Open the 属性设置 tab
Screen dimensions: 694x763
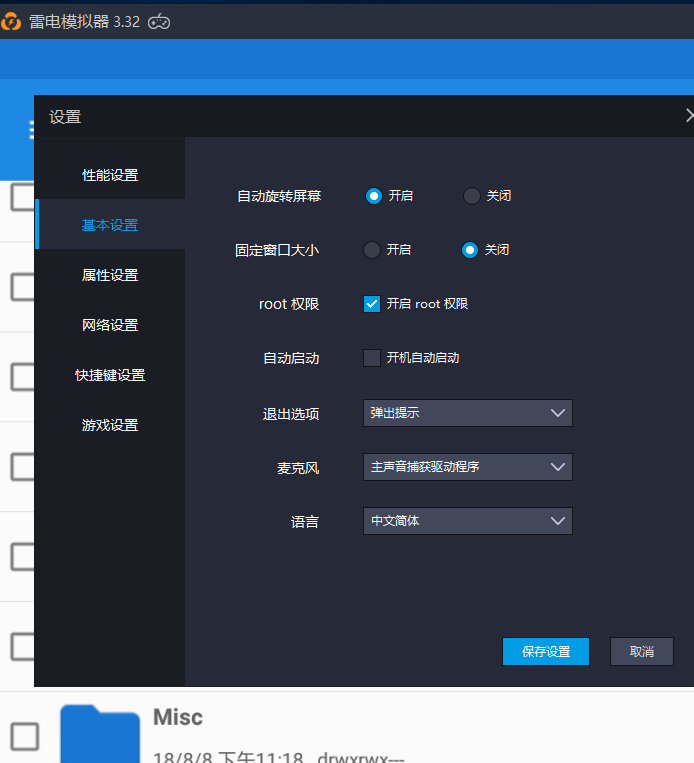[110, 275]
